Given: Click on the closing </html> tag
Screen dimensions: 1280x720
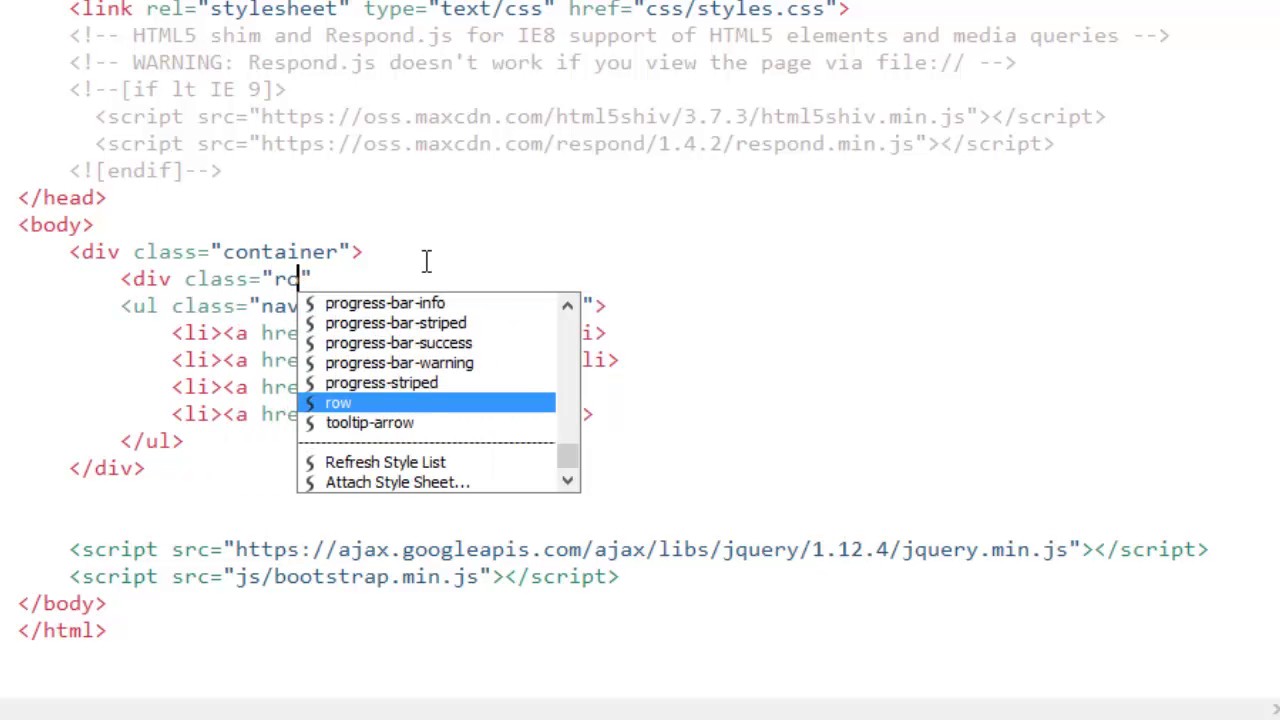Looking at the screenshot, I should pos(62,631).
